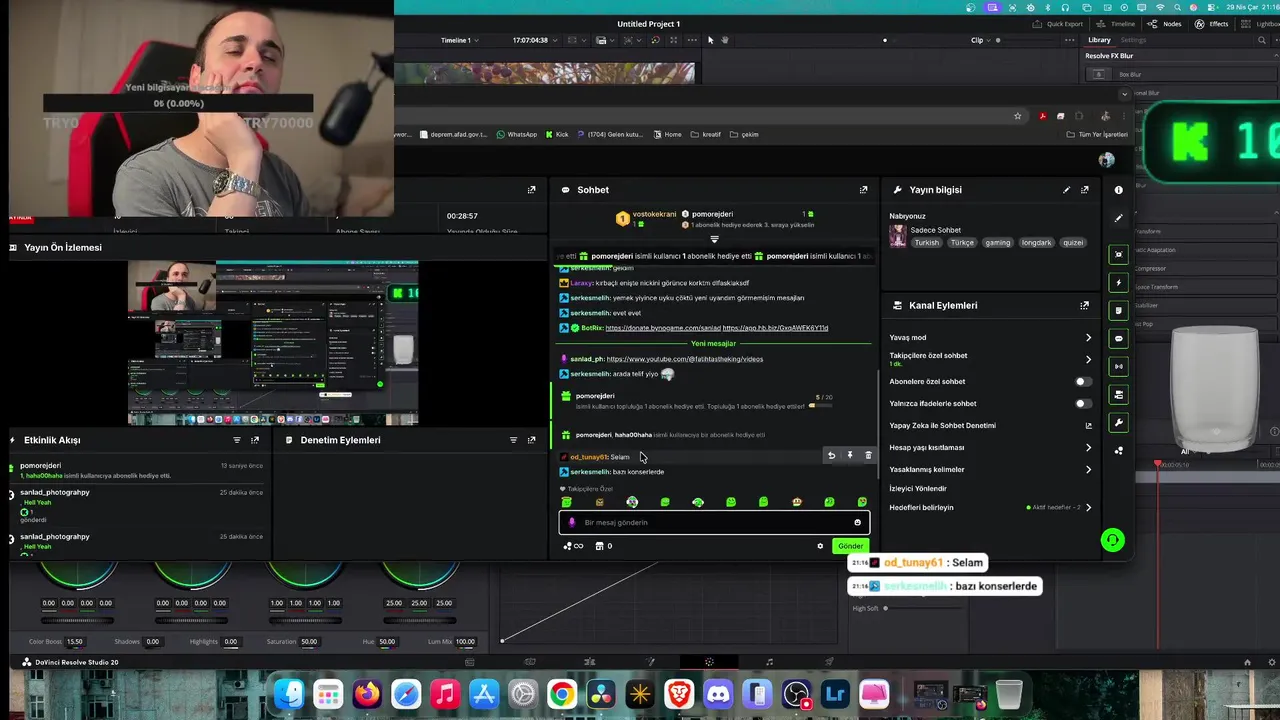This screenshot has width=1280, height=720.
Task: Bookmark this page with the star icon
Action: pos(1018,116)
